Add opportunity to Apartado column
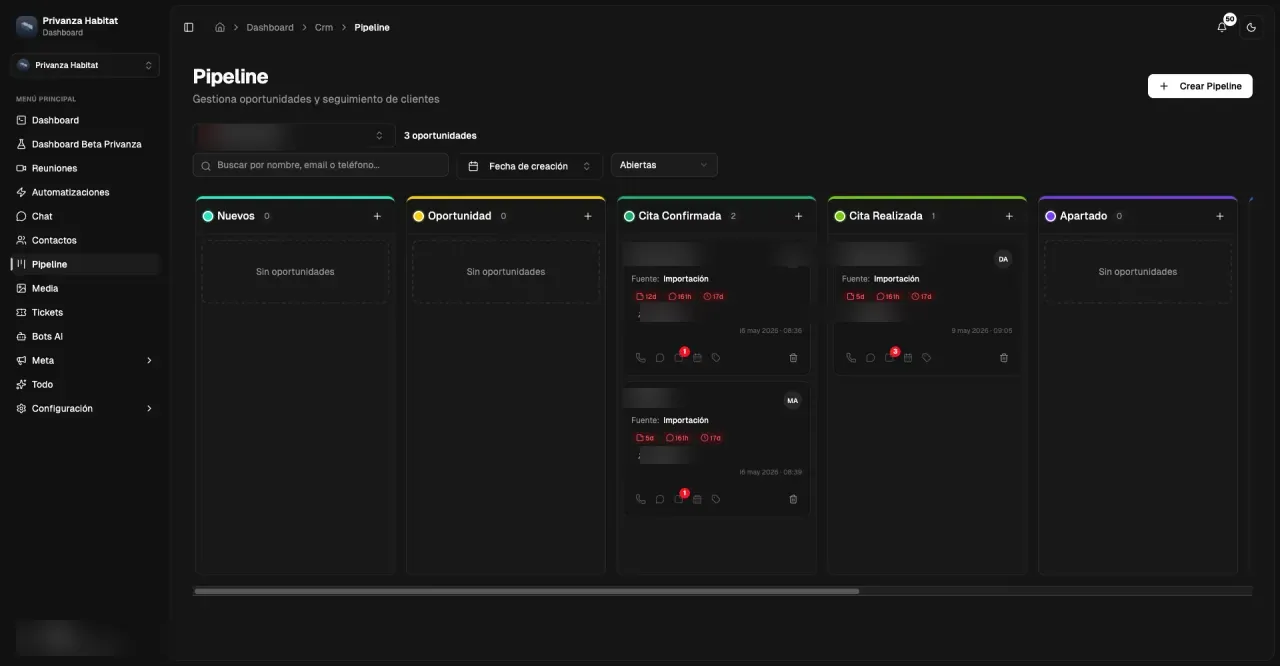This screenshot has height=666, width=1280. [1220, 216]
